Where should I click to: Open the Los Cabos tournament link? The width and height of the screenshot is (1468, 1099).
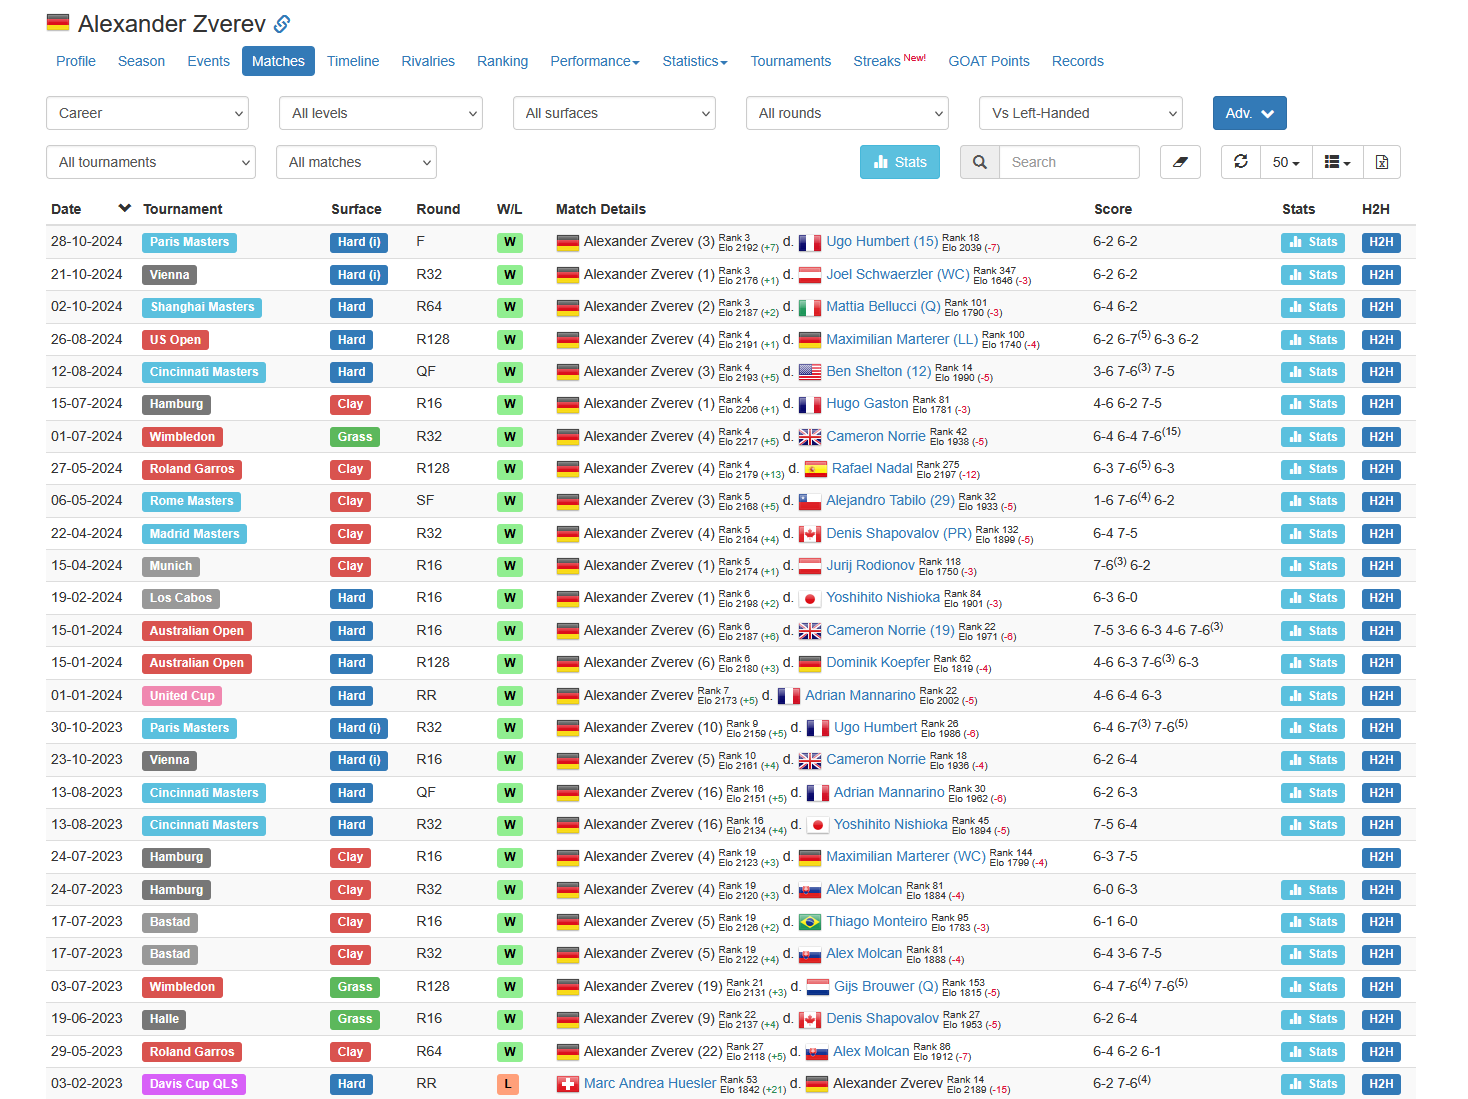181,598
